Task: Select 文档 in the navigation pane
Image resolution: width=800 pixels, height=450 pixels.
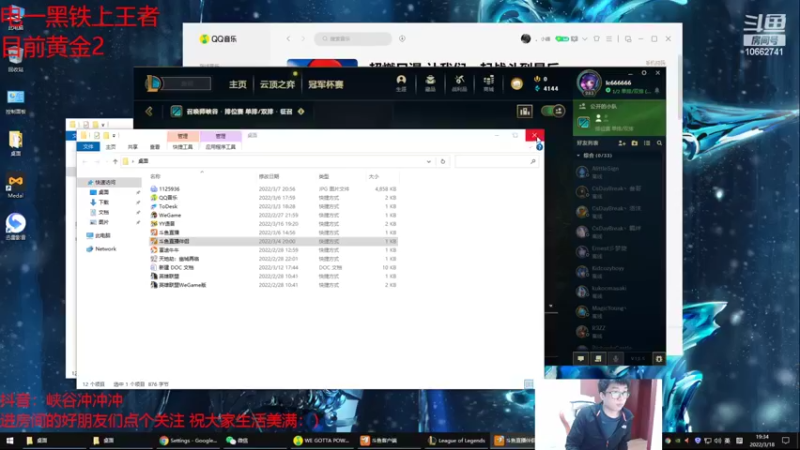Action: pos(104,212)
